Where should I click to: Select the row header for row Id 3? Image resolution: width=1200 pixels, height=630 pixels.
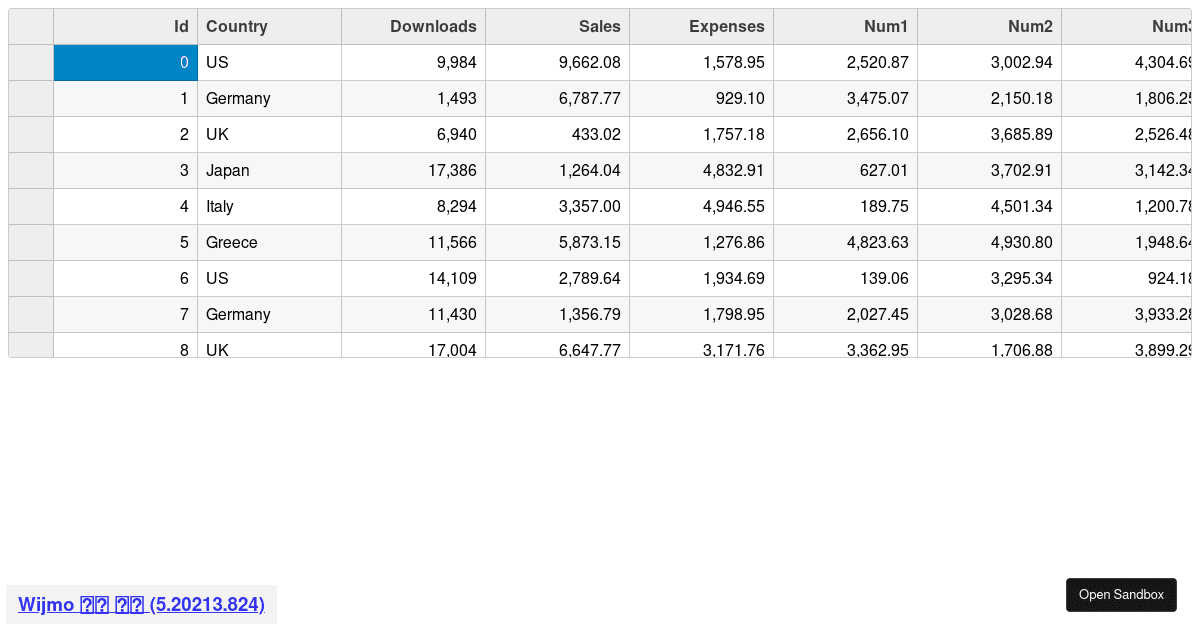point(31,171)
